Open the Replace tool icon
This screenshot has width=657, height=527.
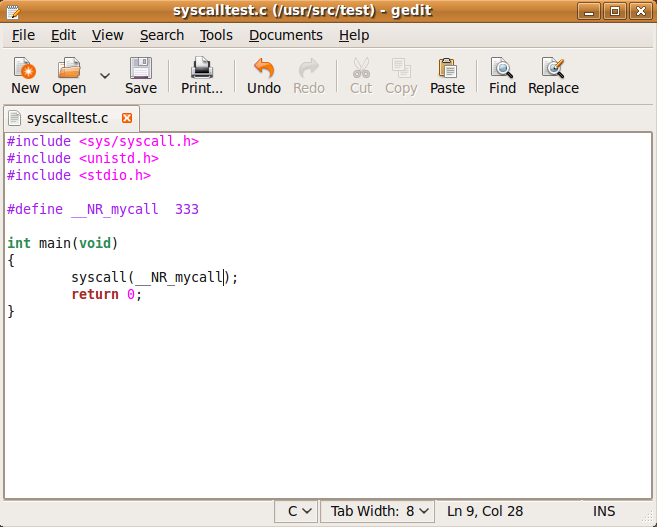click(x=554, y=76)
